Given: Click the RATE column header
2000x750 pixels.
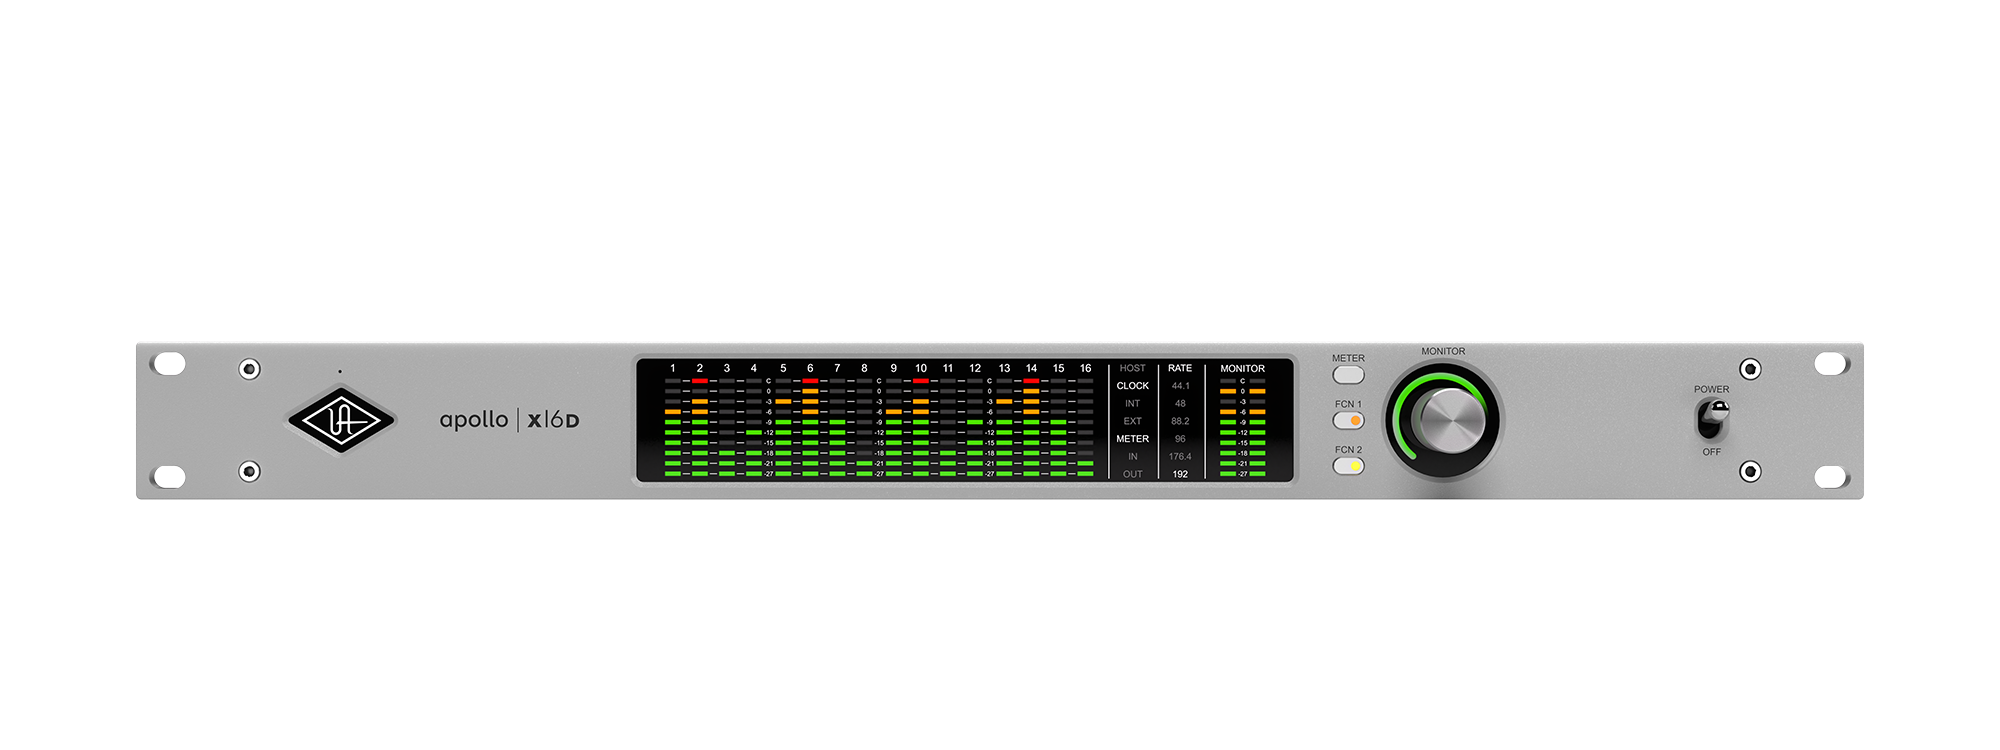Looking at the screenshot, I should click(x=1180, y=368).
